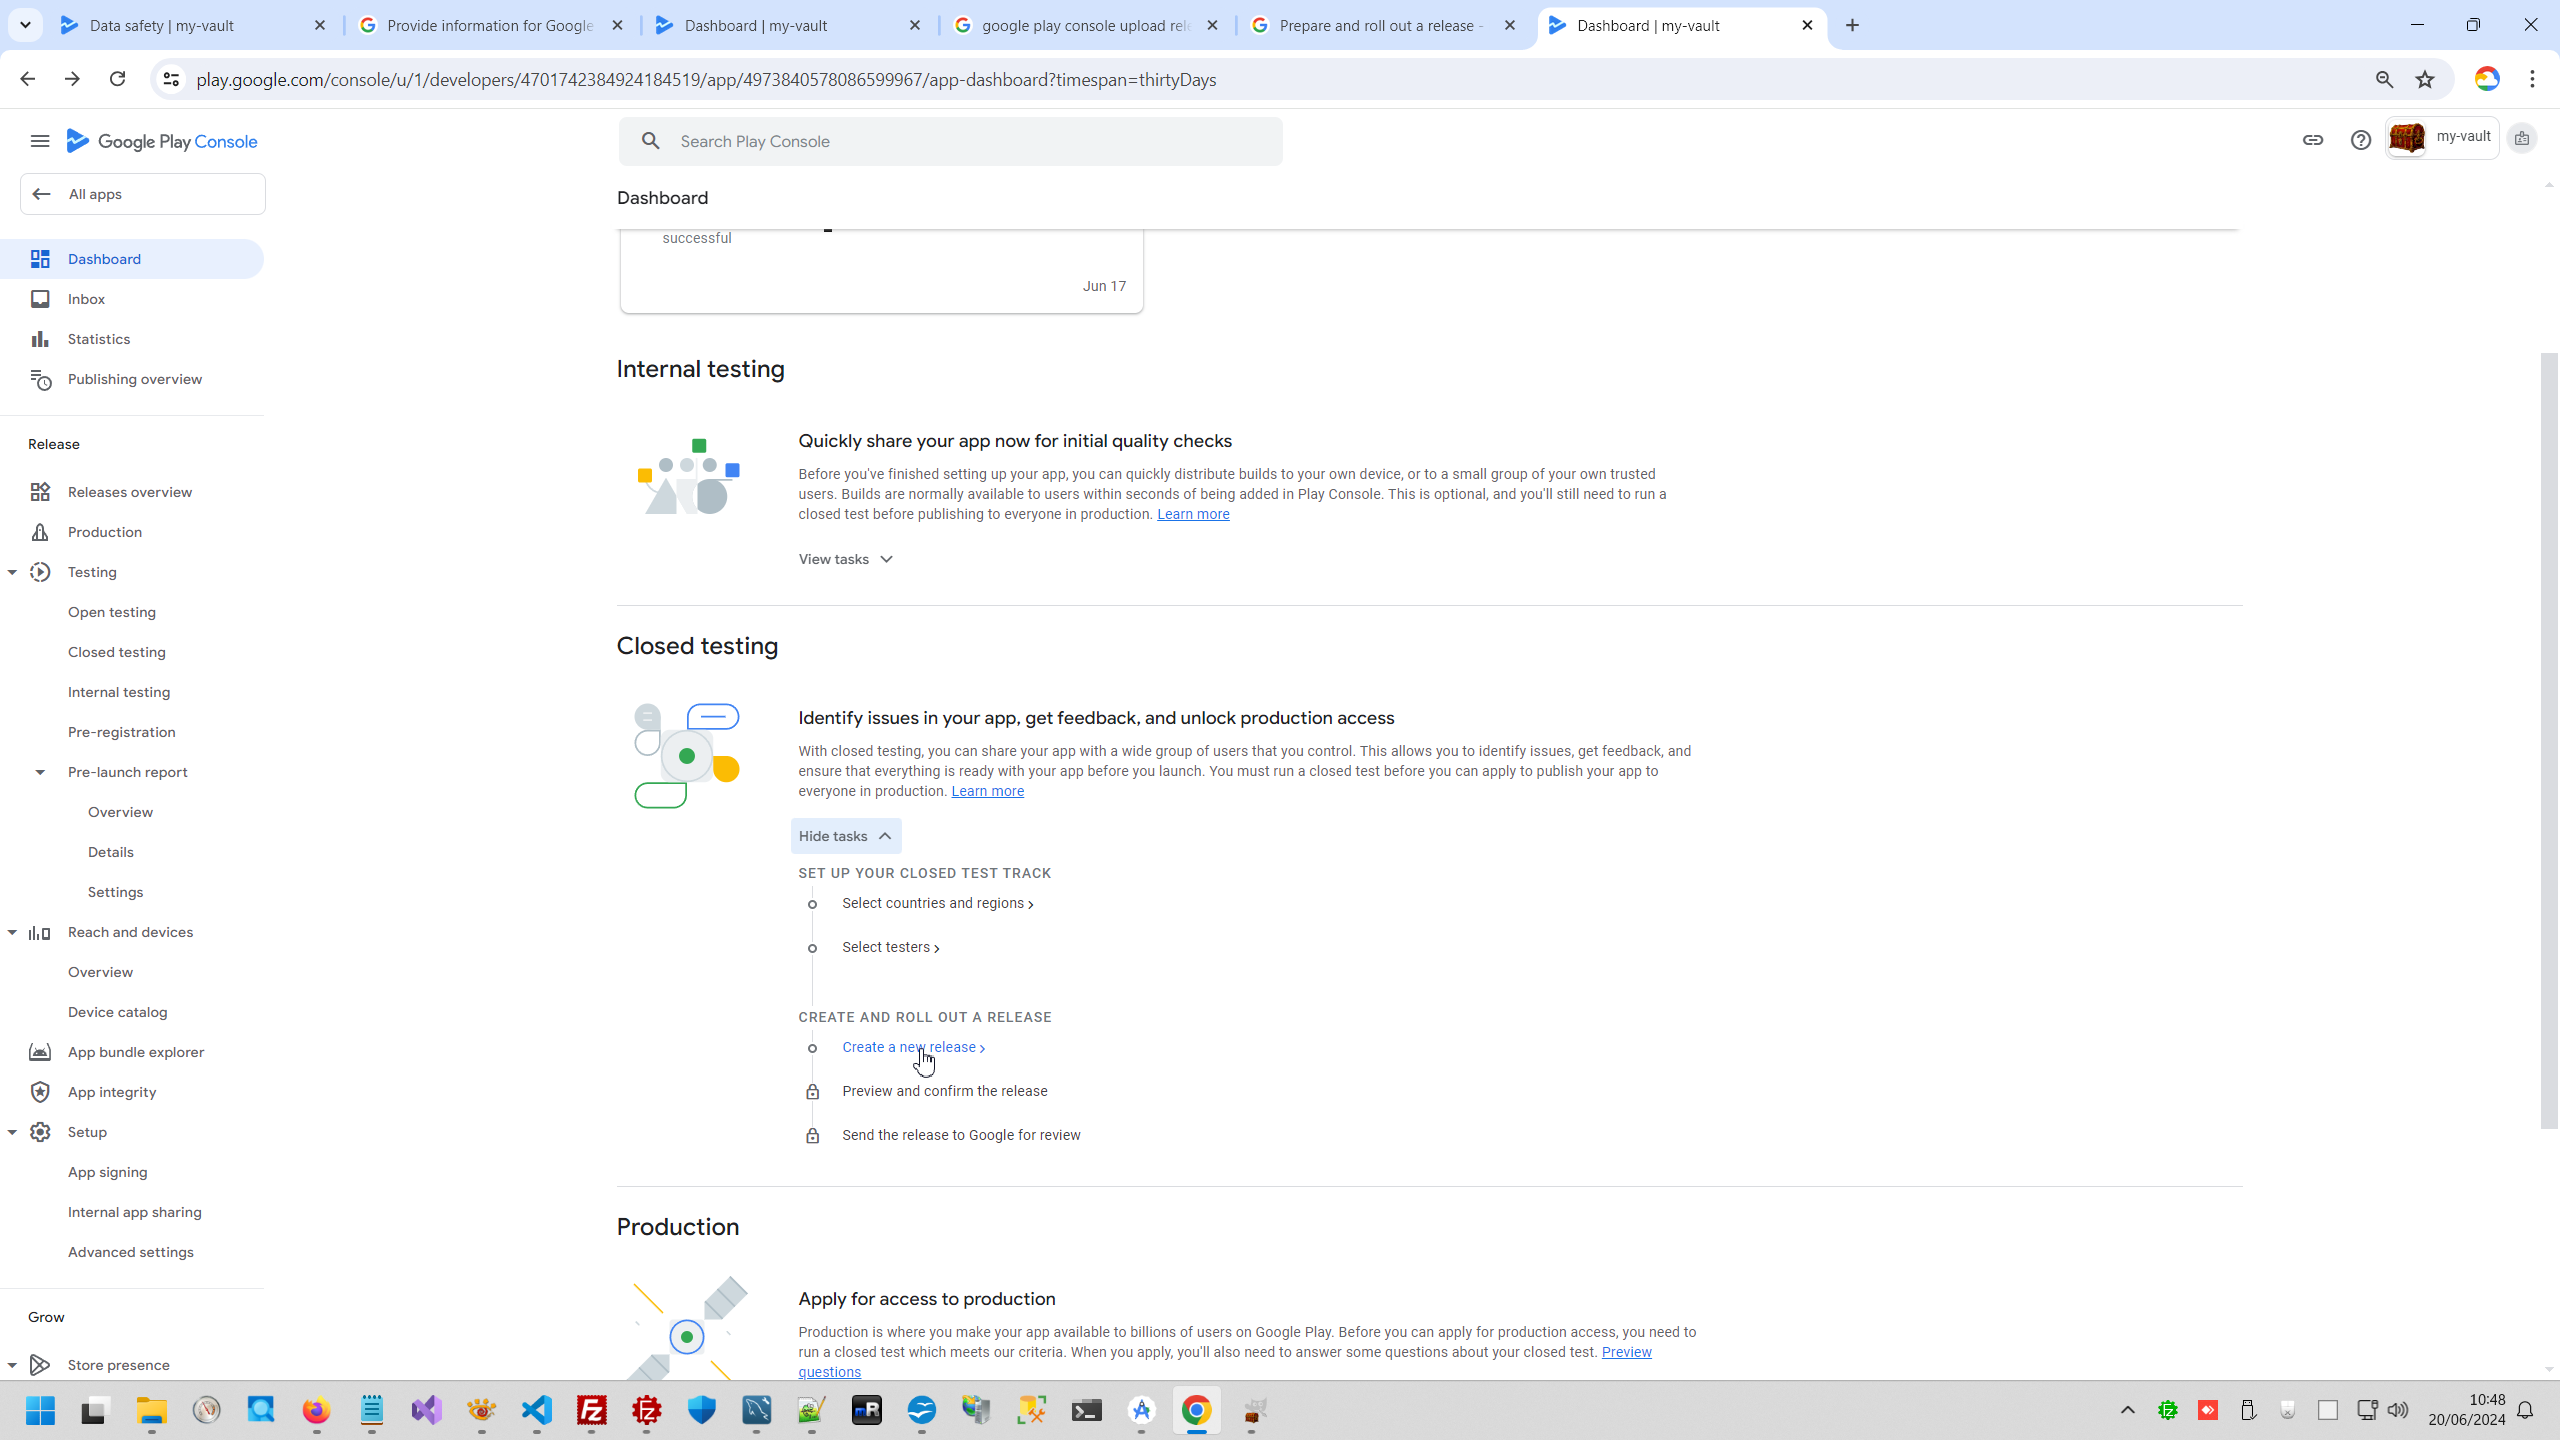Click the copy link icon in header
2560x1440 pixels.
pyautogui.click(x=2312, y=140)
